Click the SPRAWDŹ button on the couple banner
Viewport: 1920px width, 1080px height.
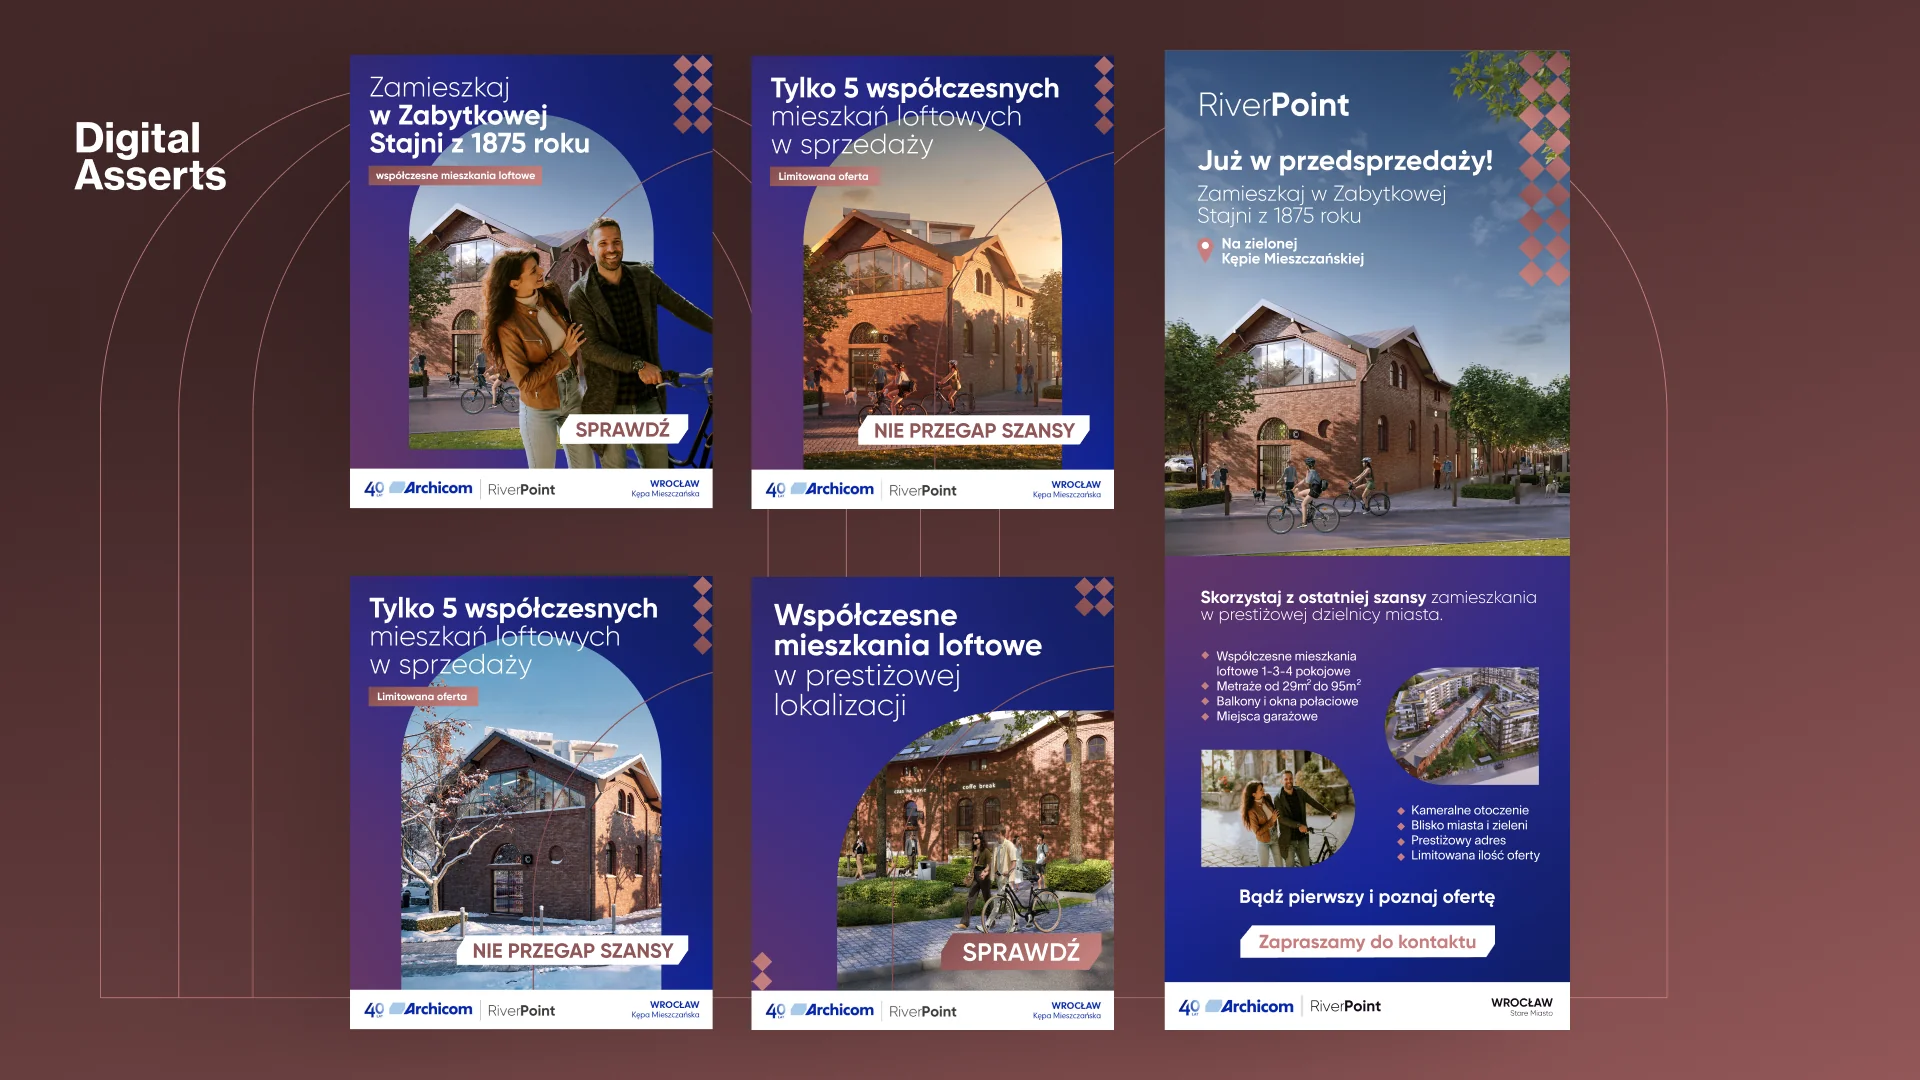click(x=623, y=429)
